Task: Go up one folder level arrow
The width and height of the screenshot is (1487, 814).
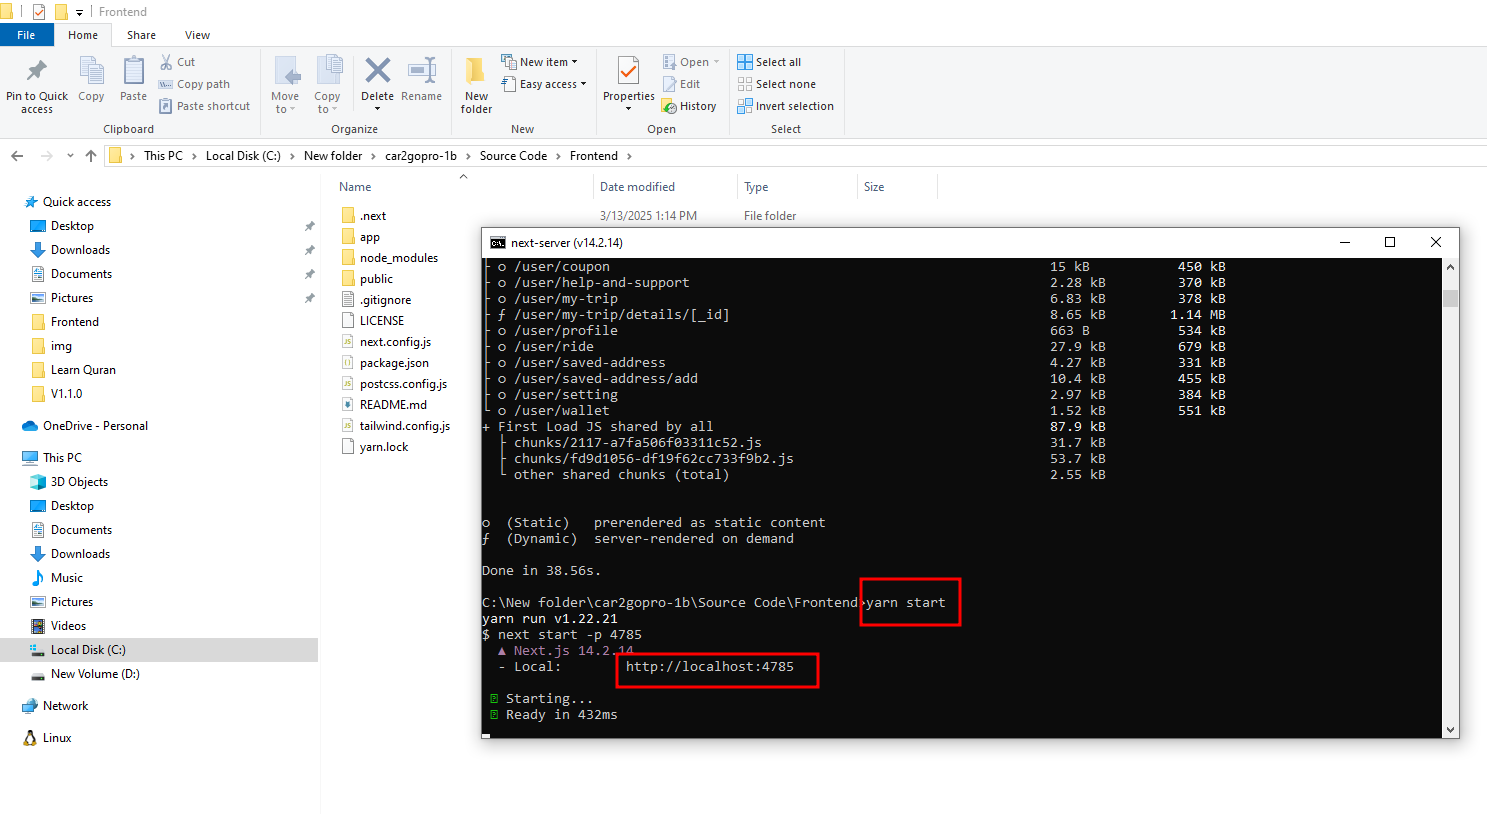Action: [91, 156]
